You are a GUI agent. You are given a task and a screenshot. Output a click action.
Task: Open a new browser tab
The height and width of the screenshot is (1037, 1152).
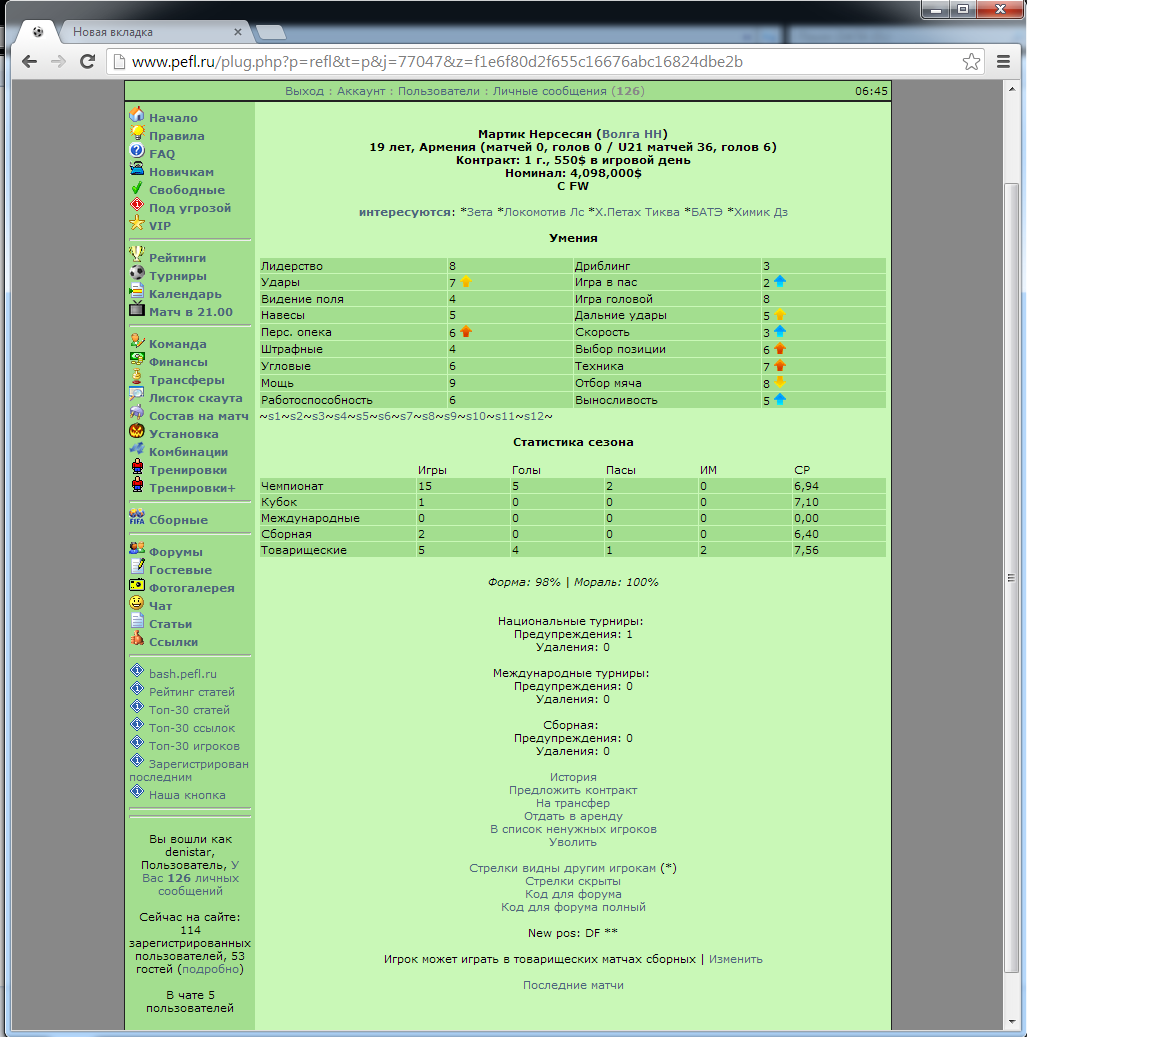point(270,32)
